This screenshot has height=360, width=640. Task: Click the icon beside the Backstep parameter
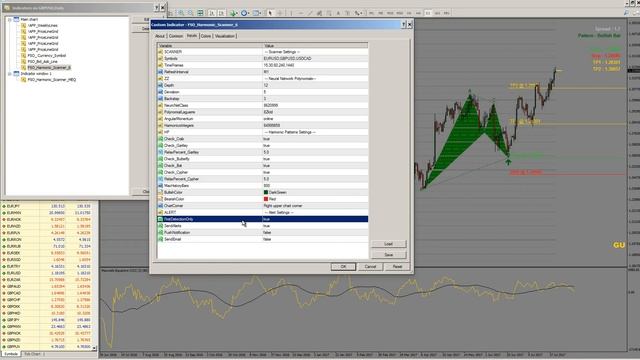tap(160, 99)
